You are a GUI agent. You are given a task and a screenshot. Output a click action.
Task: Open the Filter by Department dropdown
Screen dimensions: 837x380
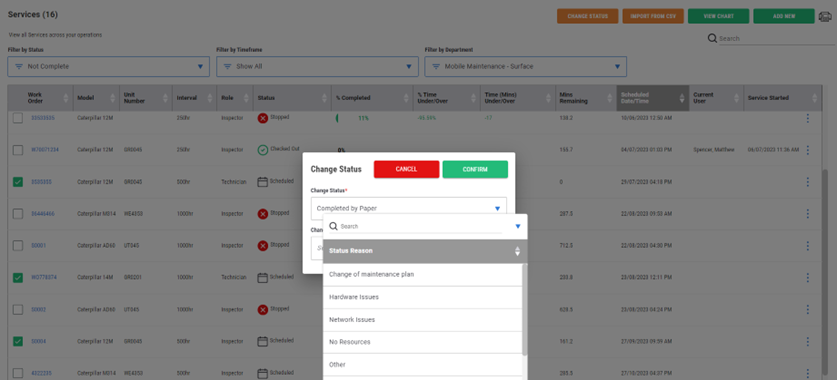tap(526, 67)
